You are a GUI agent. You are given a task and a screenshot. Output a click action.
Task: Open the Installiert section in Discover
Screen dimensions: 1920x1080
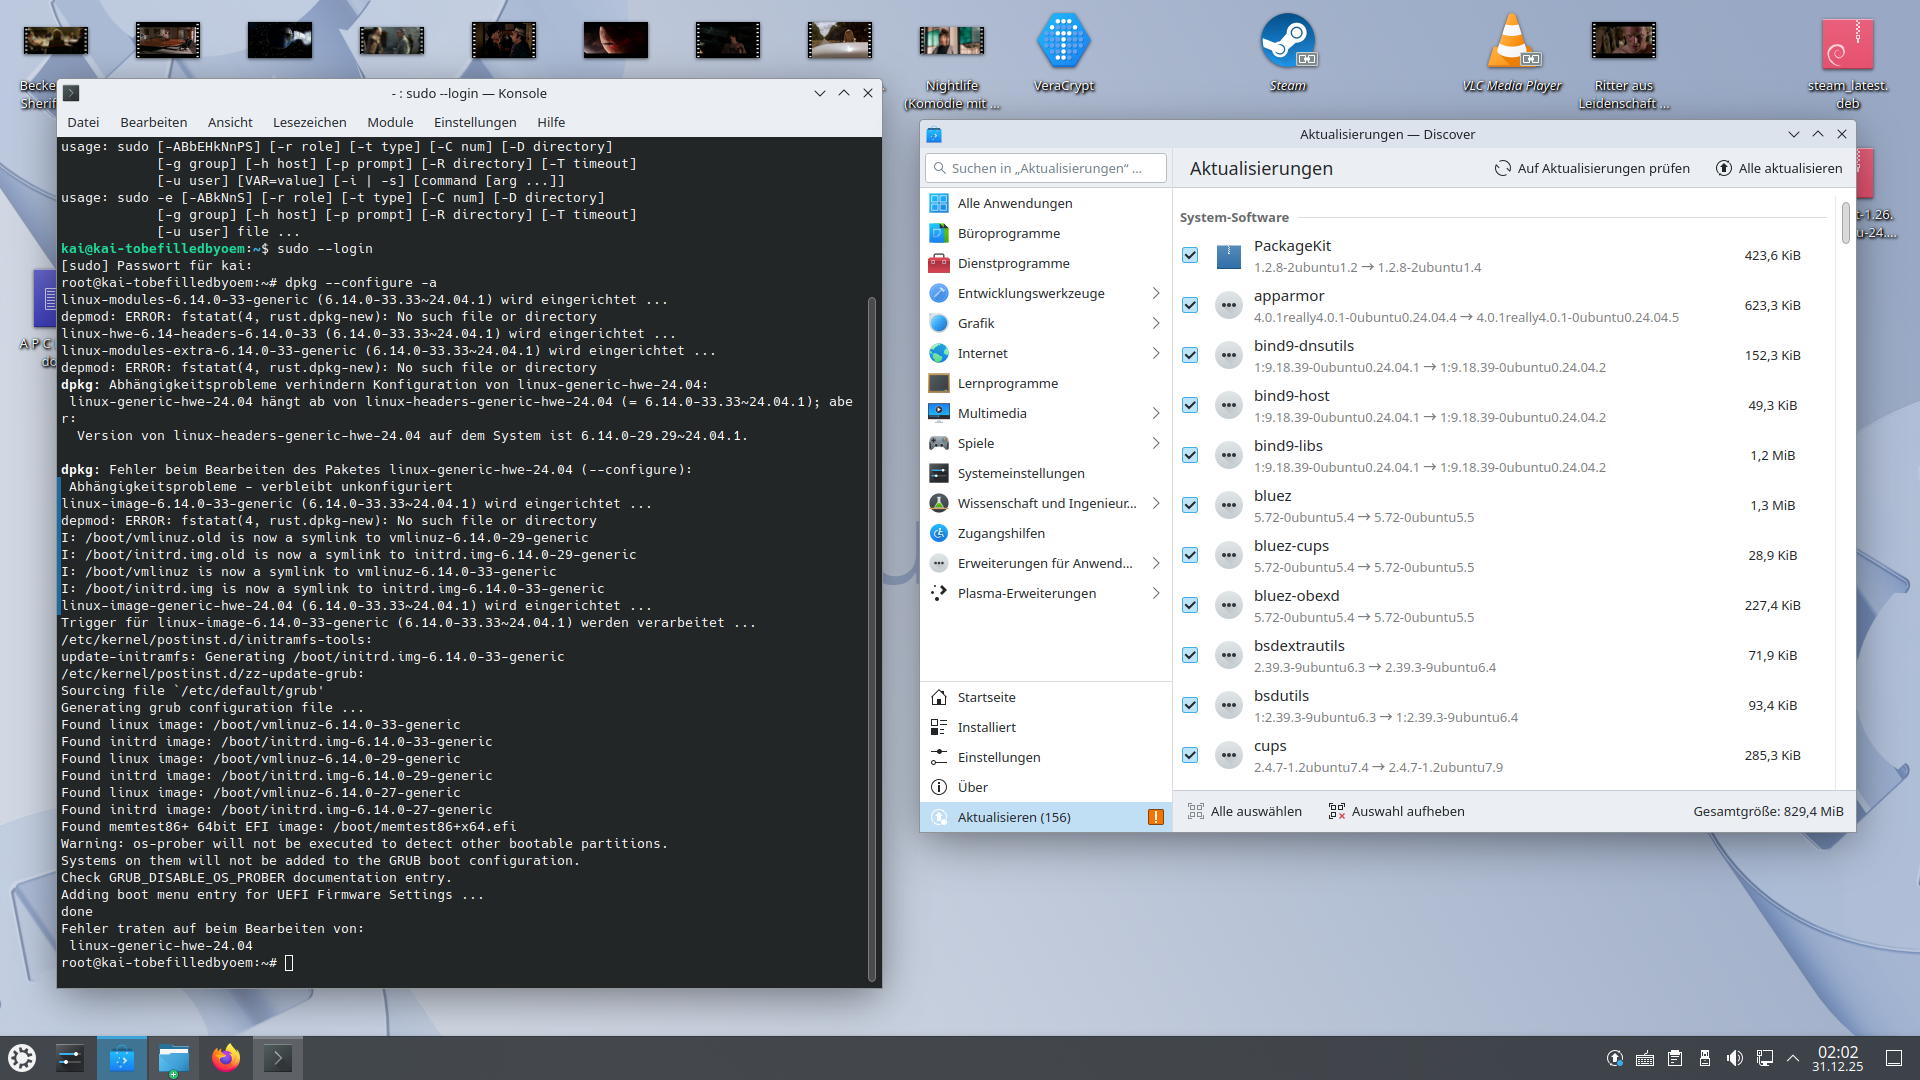click(x=986, y=727)
